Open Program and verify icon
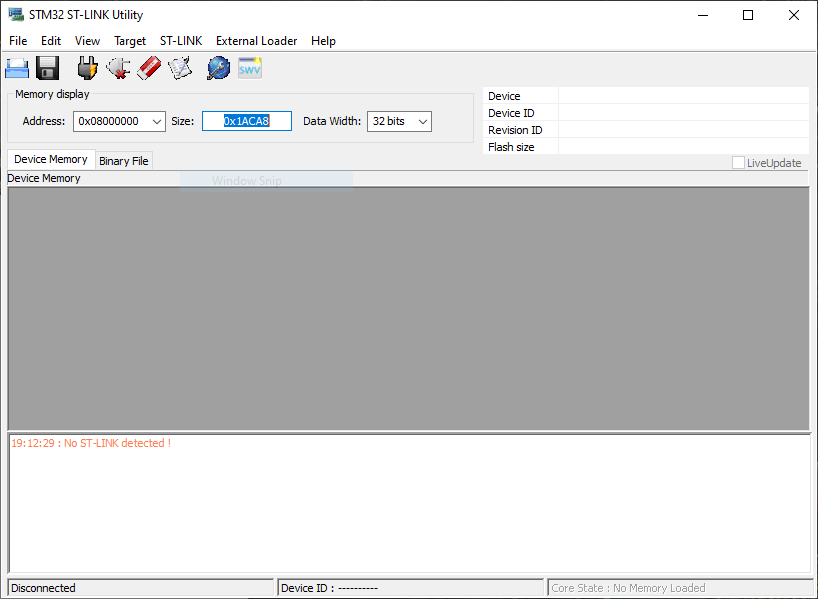 point(181,68)
